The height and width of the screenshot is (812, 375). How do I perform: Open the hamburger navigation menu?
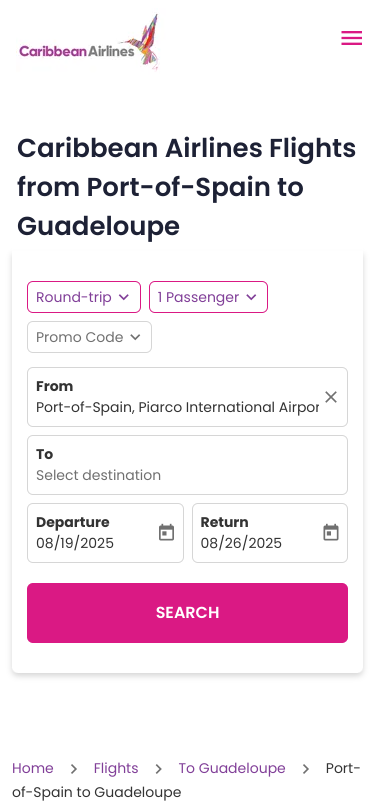point(351,38)
